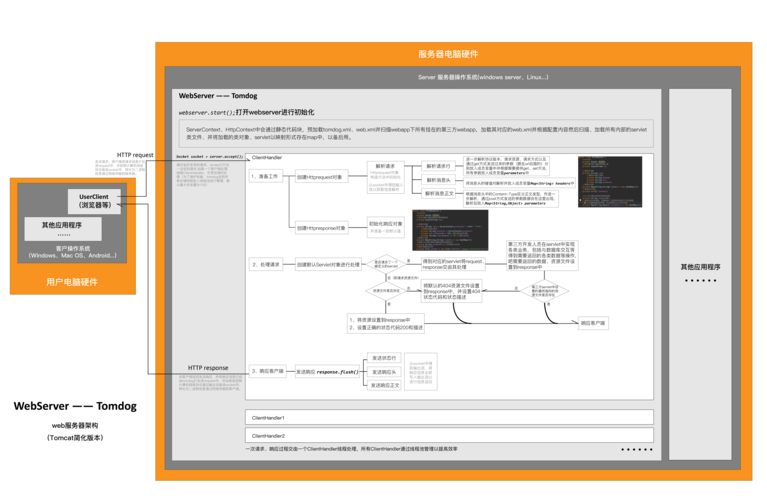Click the third-party servlet decision diamond on the right
This screenshot has width=767, height=500.
545,291
